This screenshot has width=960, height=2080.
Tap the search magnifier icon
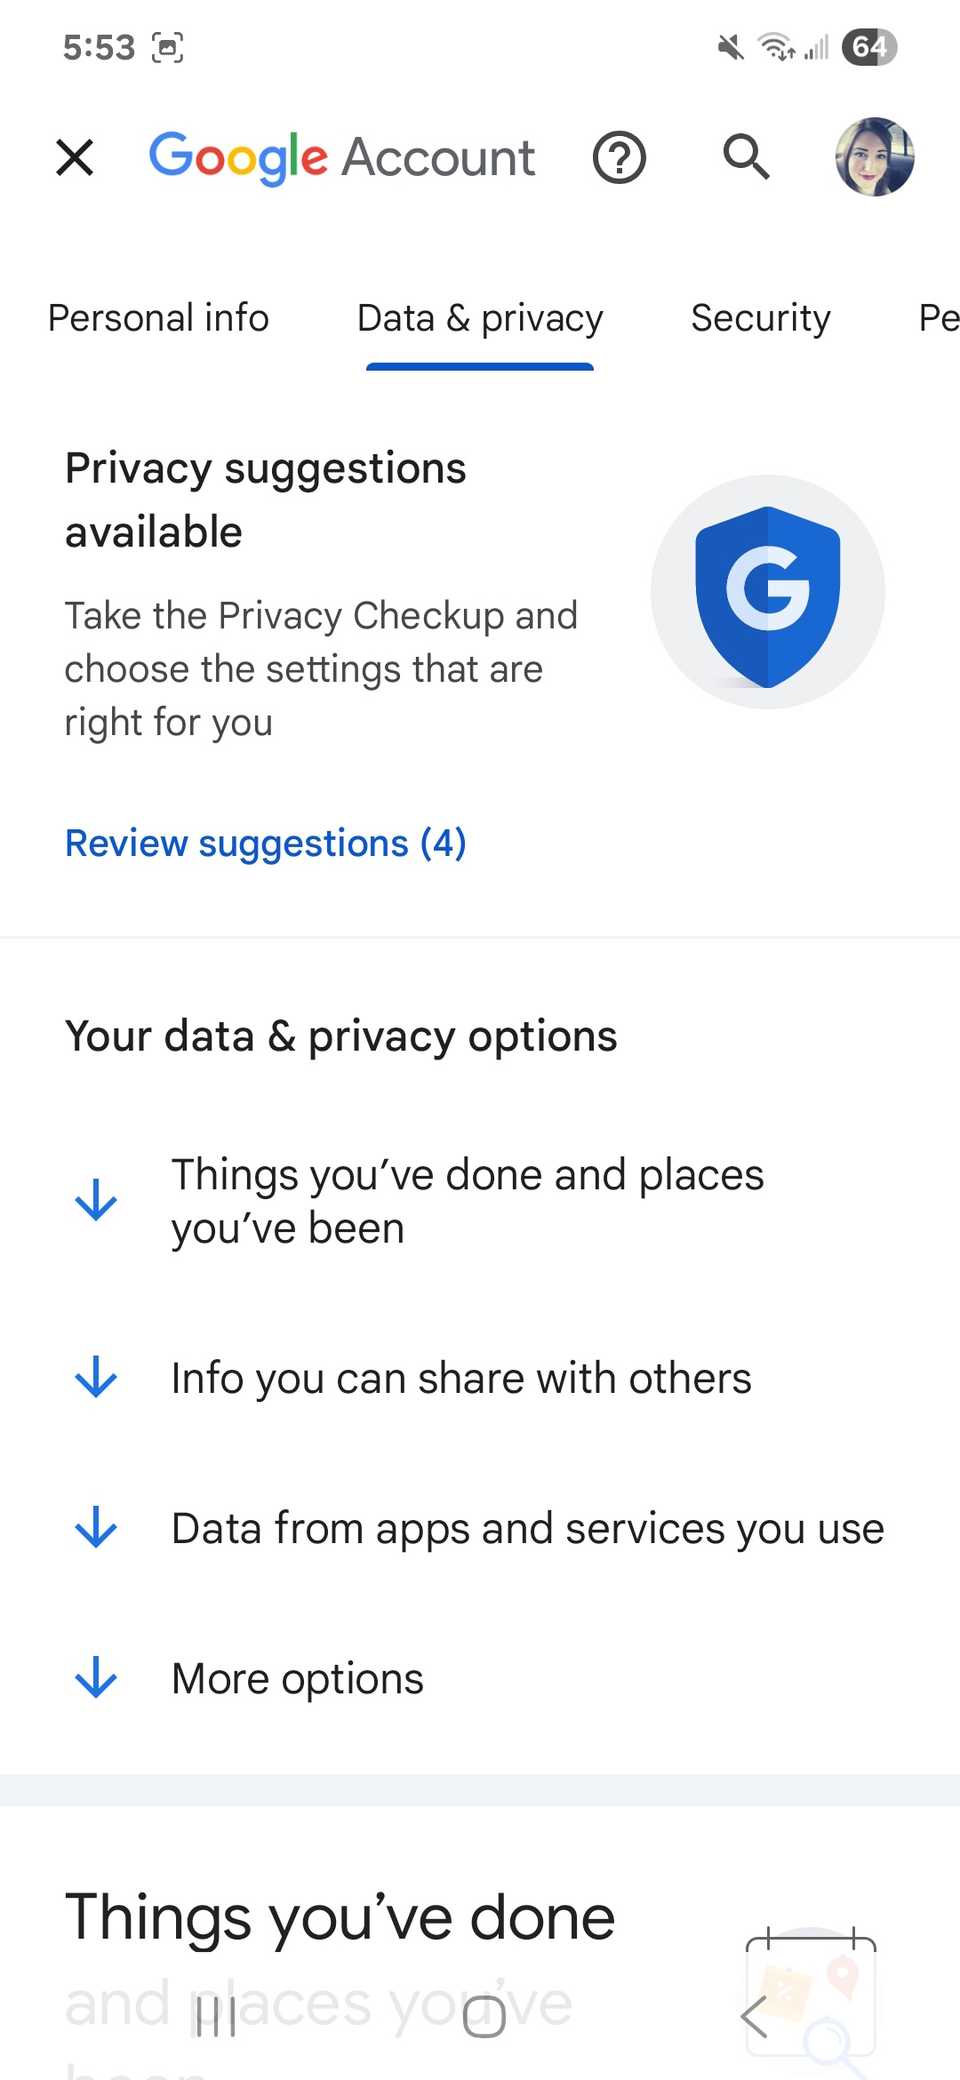pos(746,157)
